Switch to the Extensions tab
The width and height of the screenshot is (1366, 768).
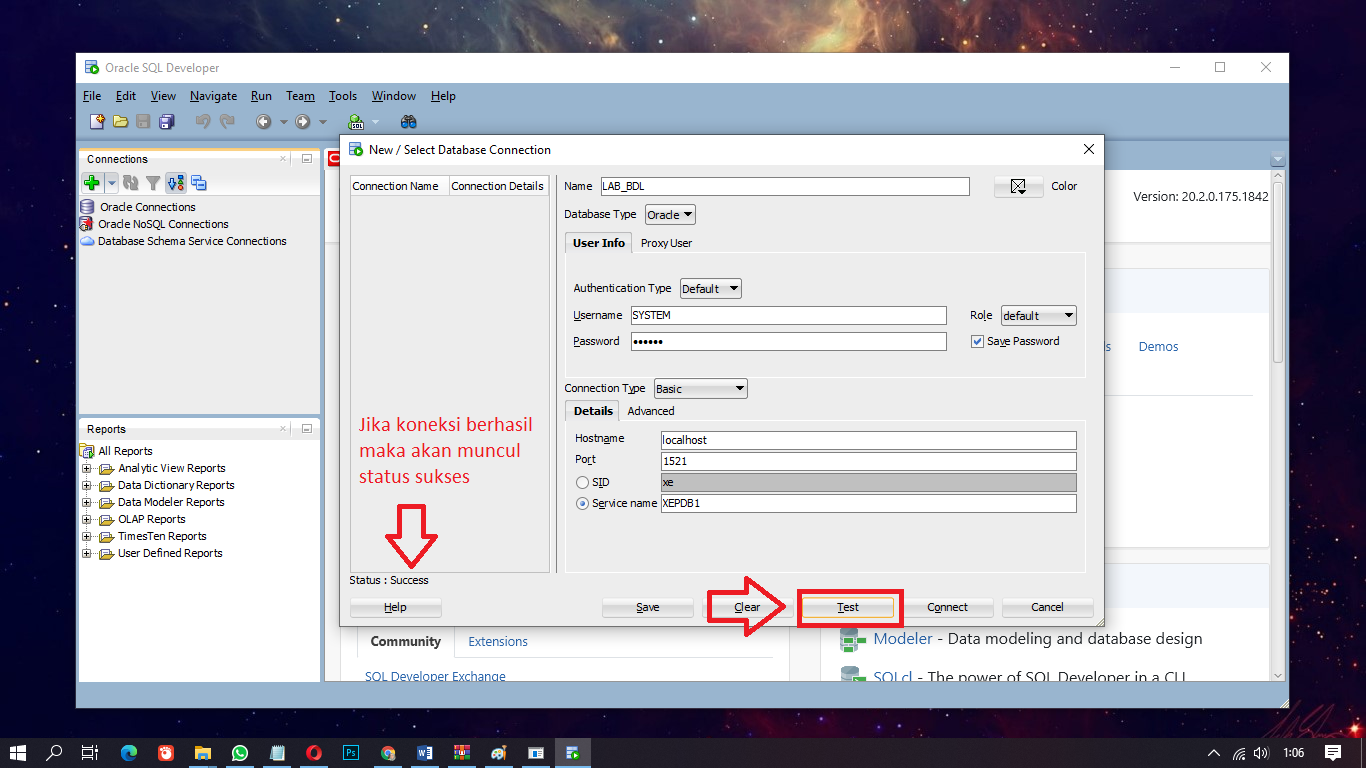(x=498, y=642)
